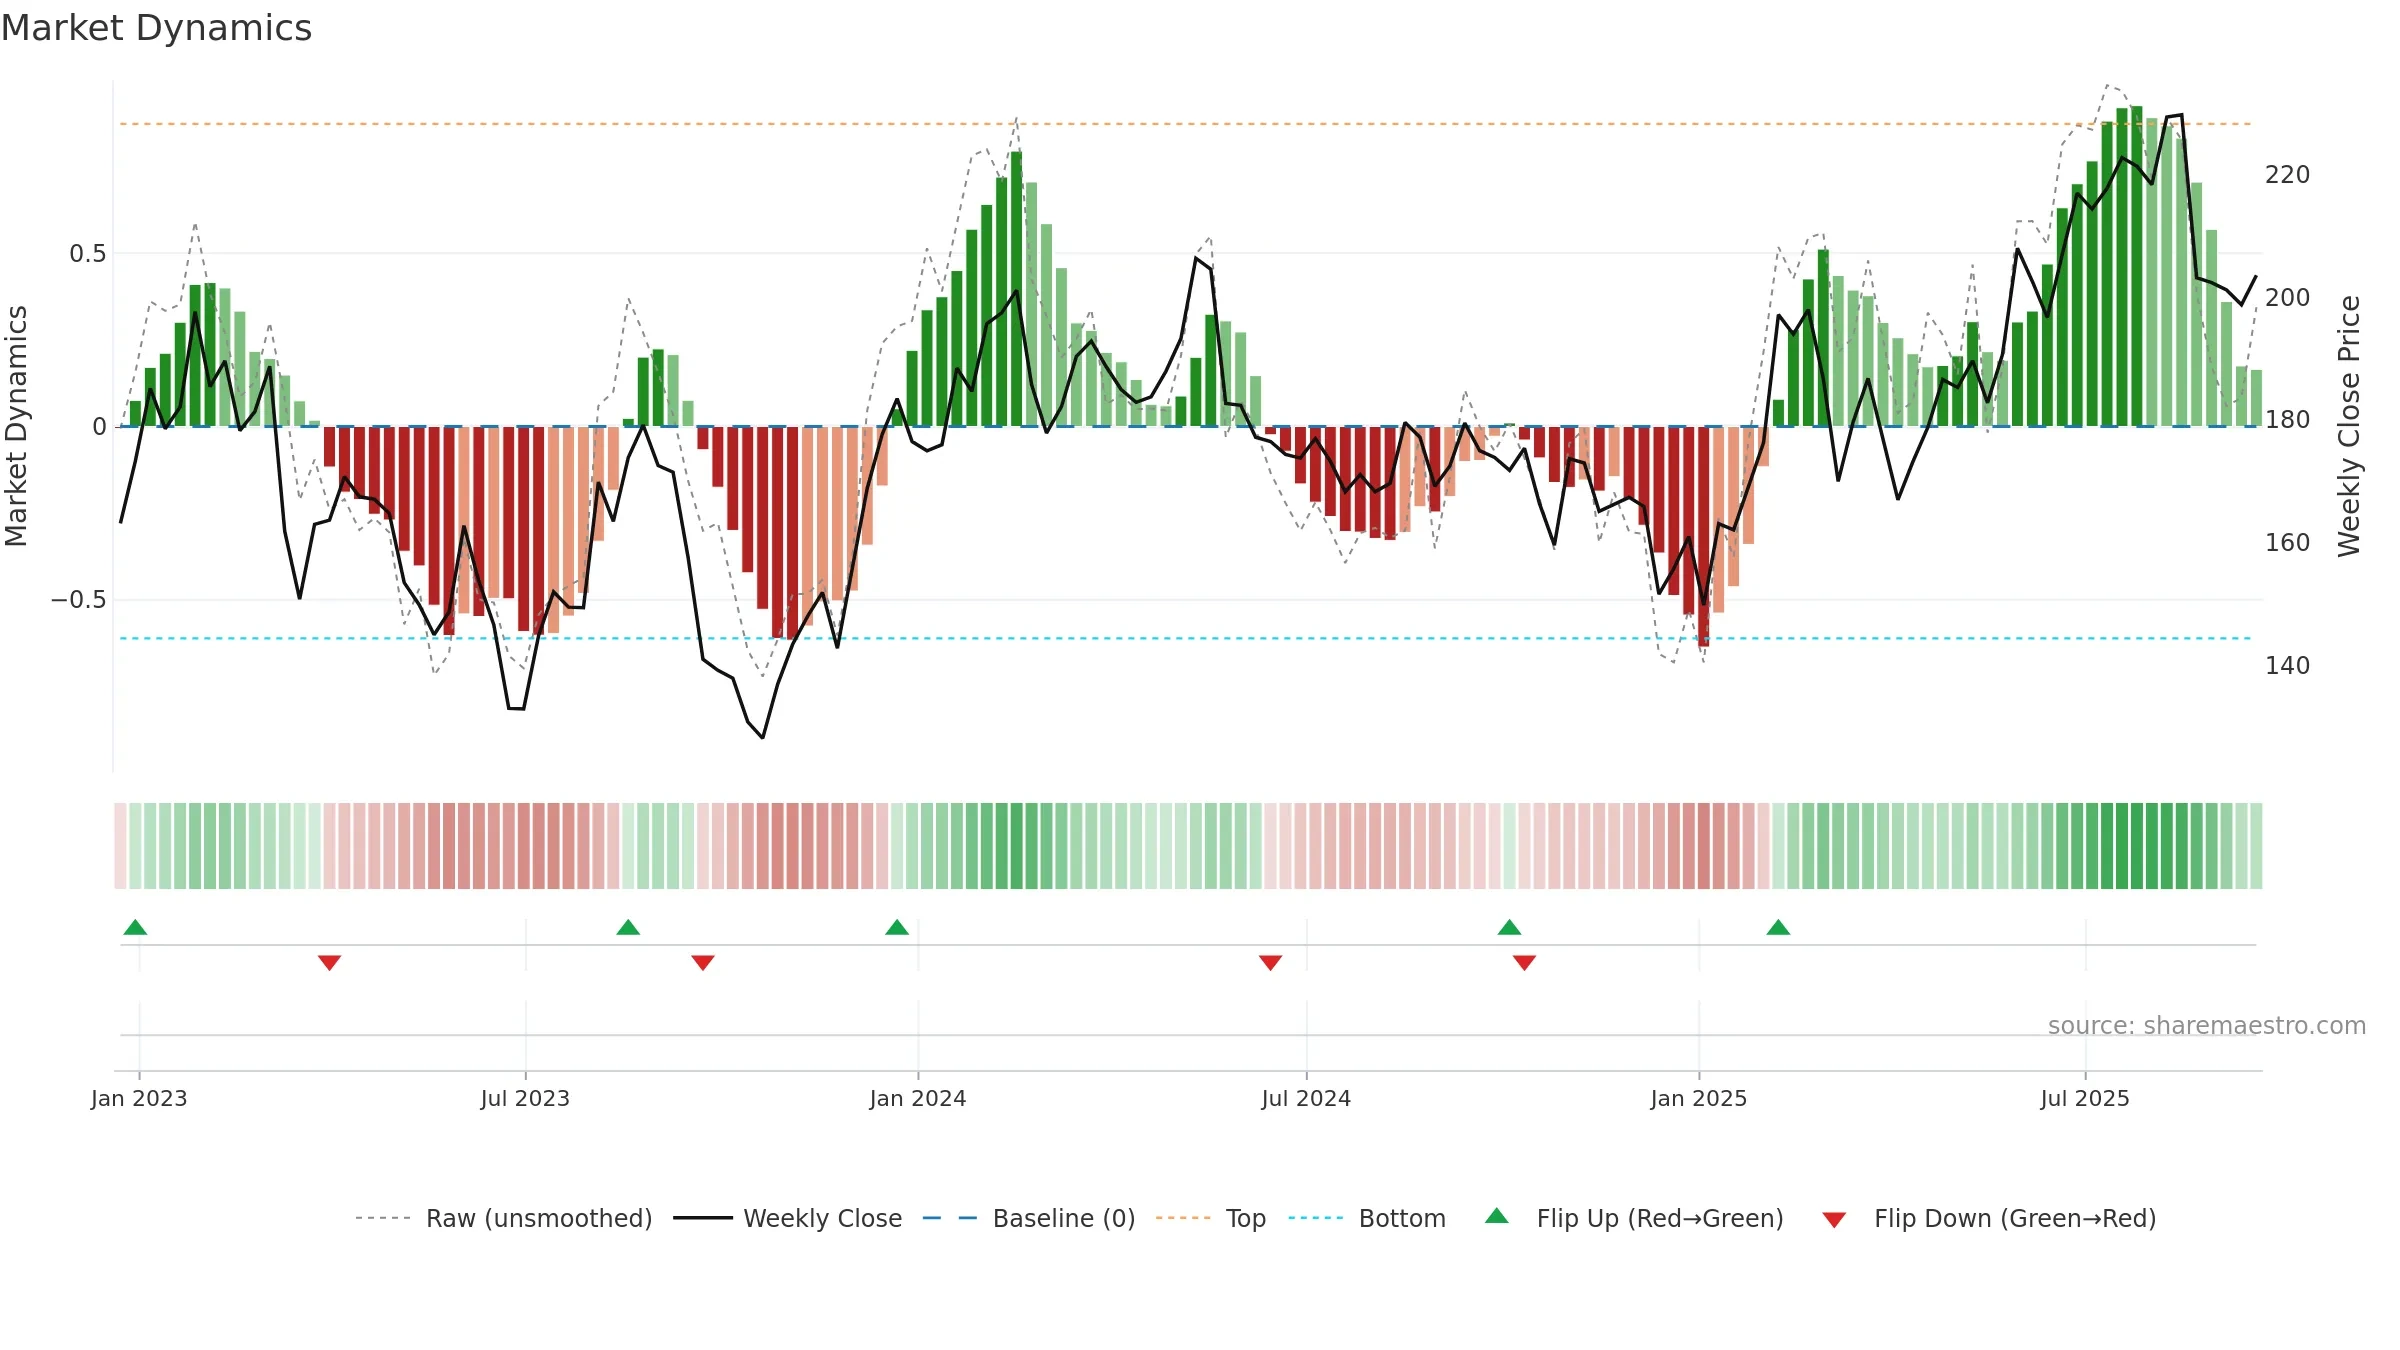Select the Jan 2023 flip-up green triangle marker
Viewport: 2400px width, 1350px height.
[135, 927]
